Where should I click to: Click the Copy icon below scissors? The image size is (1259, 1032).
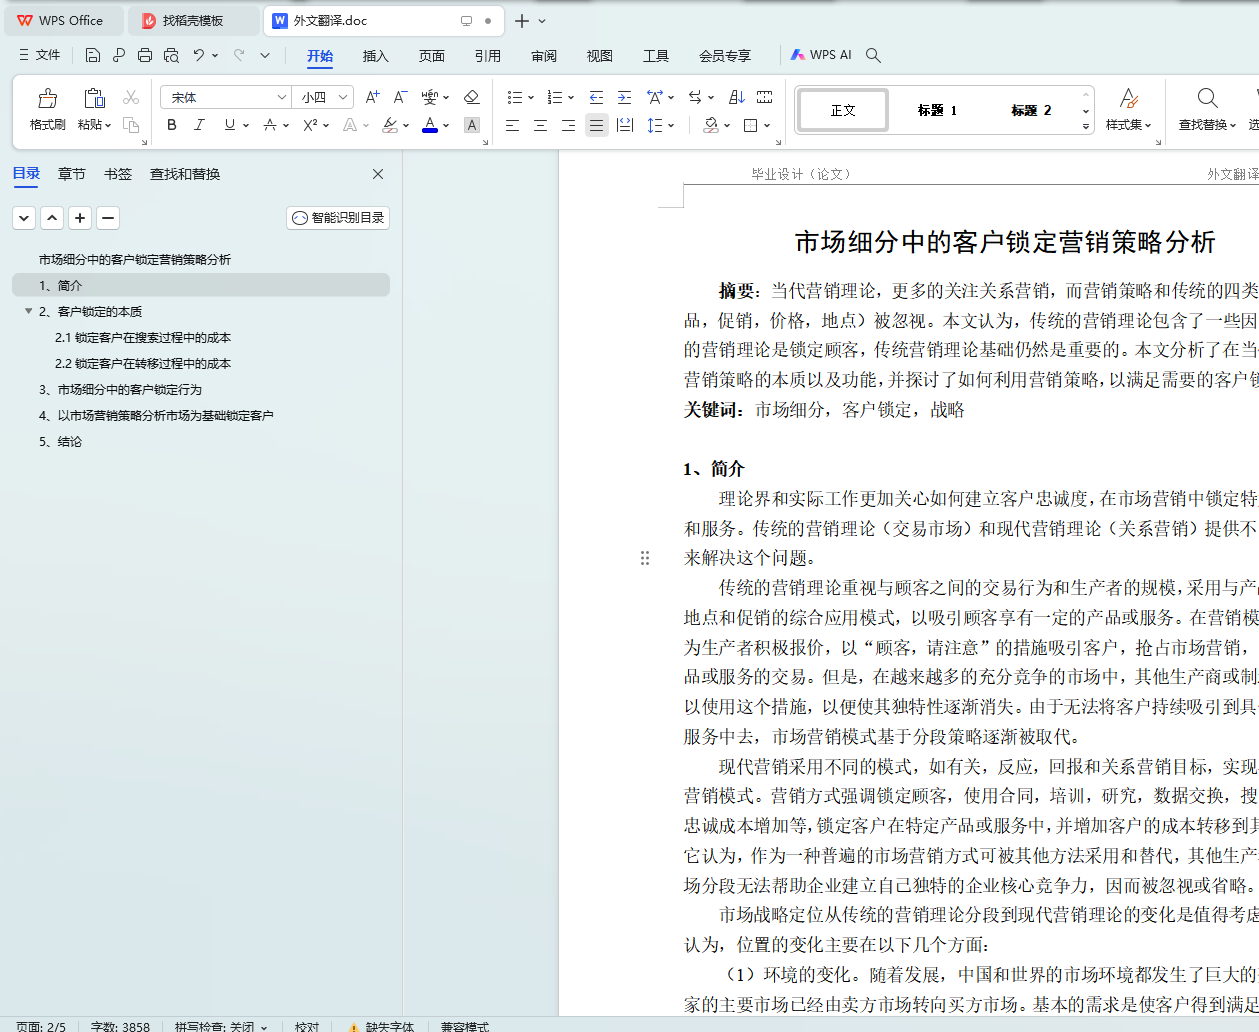click(131, 125)
